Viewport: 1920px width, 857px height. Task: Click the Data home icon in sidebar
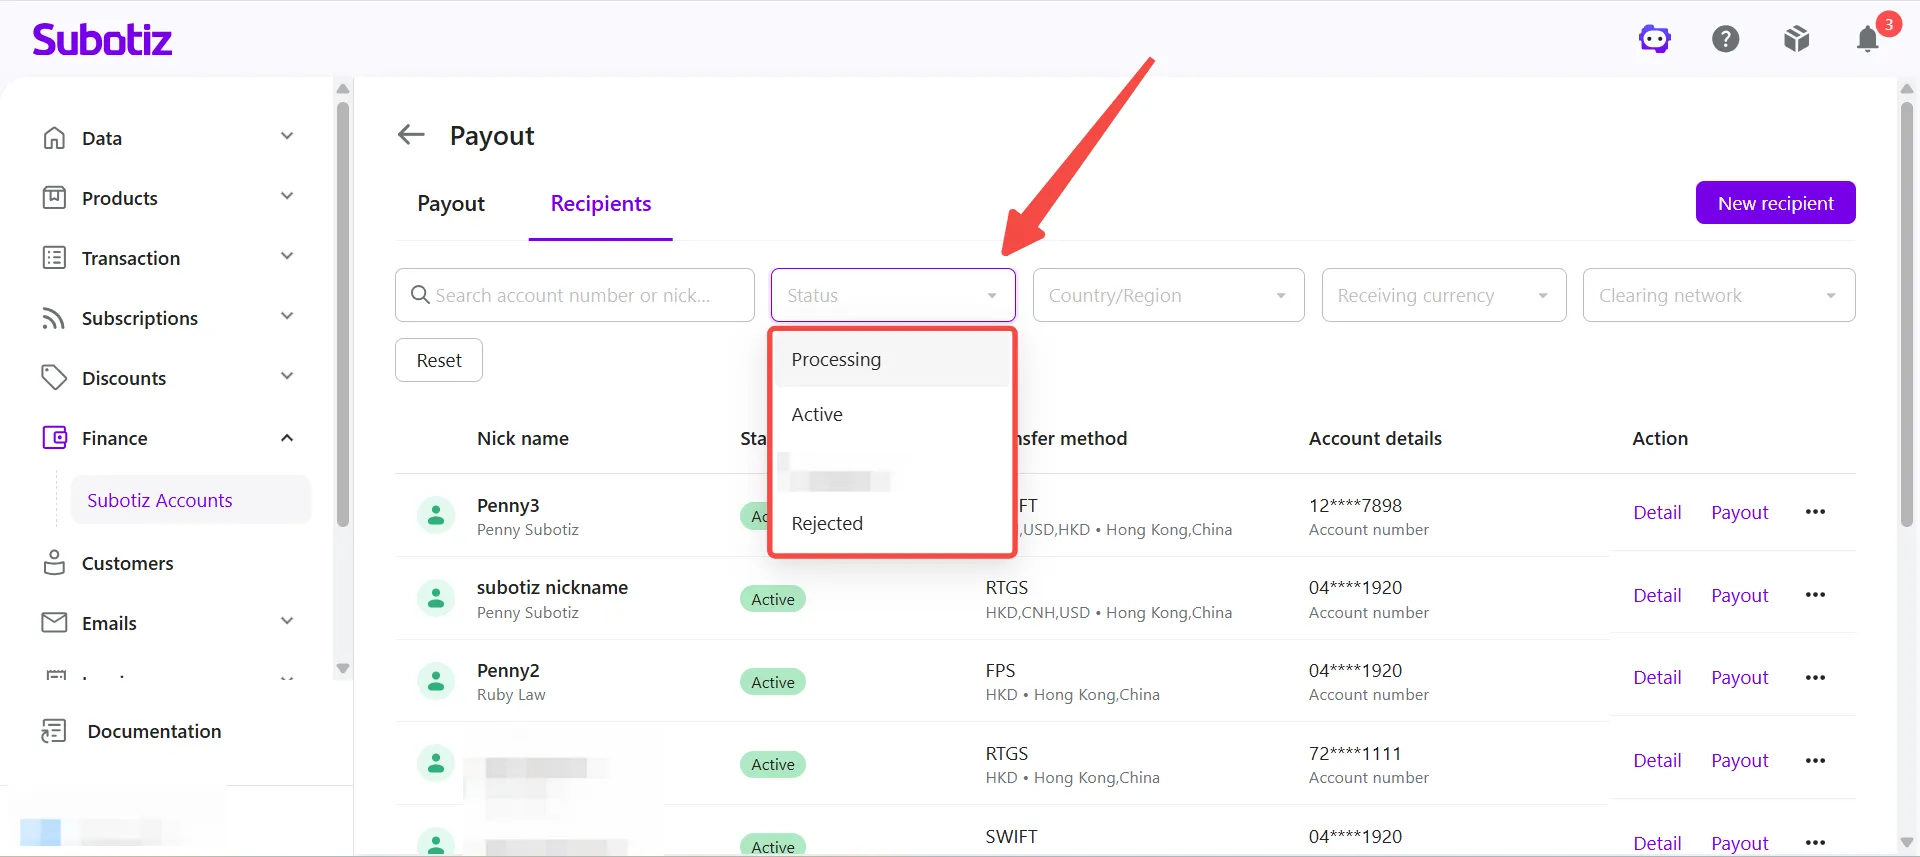(54, 138)
